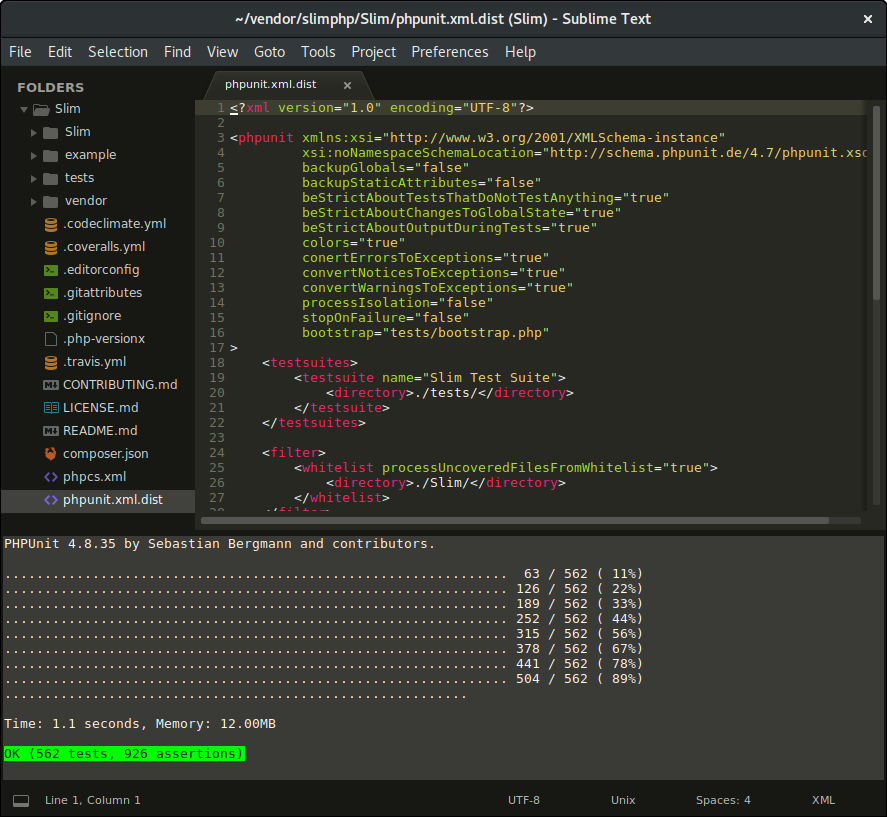Click the FOLDERS sidebar heading
887x817 pixels.
50,88
